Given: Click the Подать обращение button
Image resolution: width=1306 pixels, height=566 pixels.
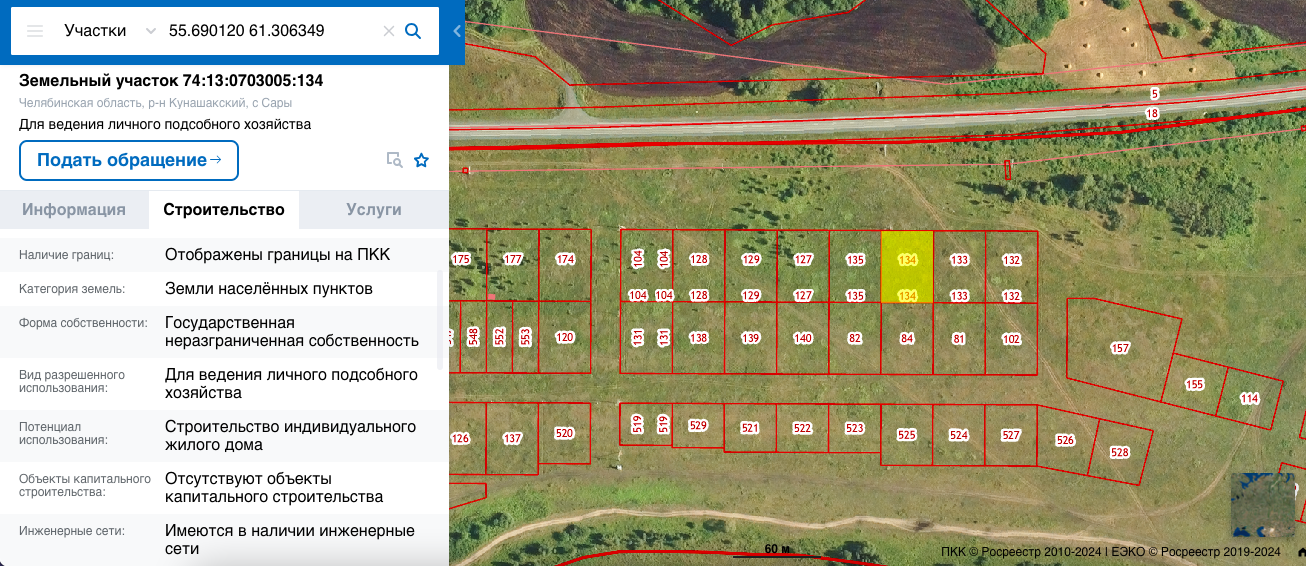Looking at the screenshot, I should pyautogui.click(x=129, y=160).
